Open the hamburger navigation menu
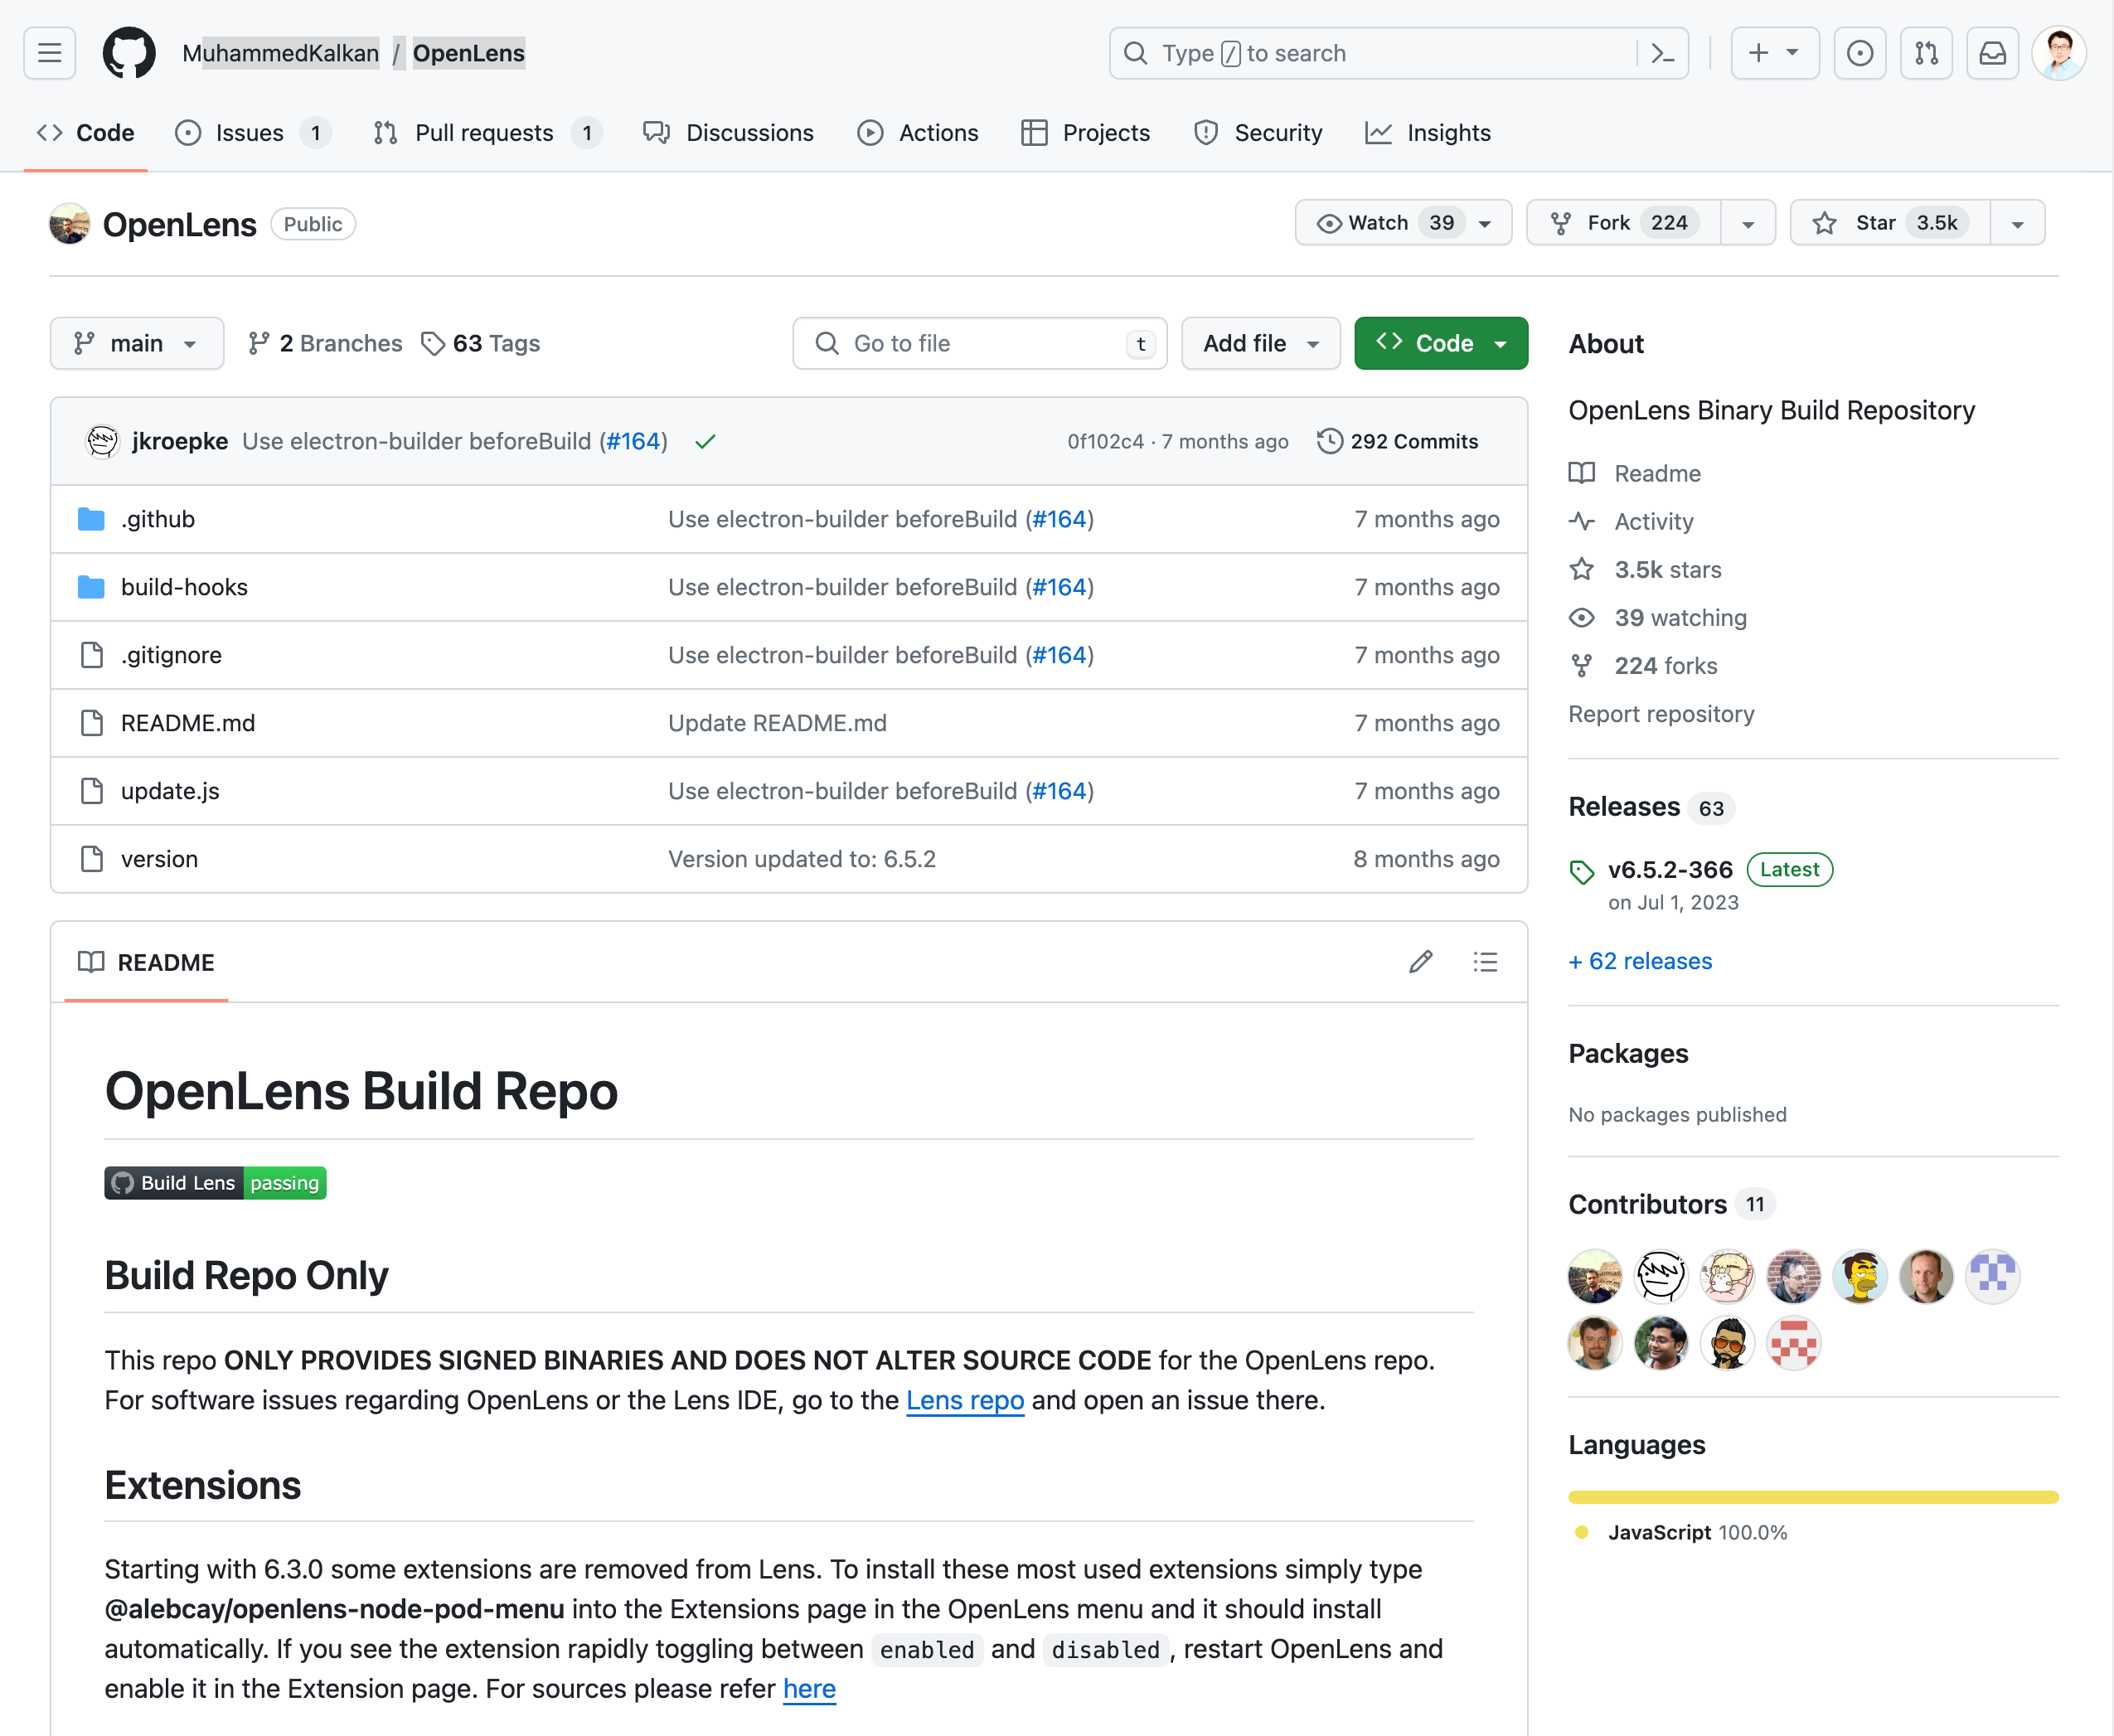This screenshot has width=2114, height=1736. coord(50,53)
